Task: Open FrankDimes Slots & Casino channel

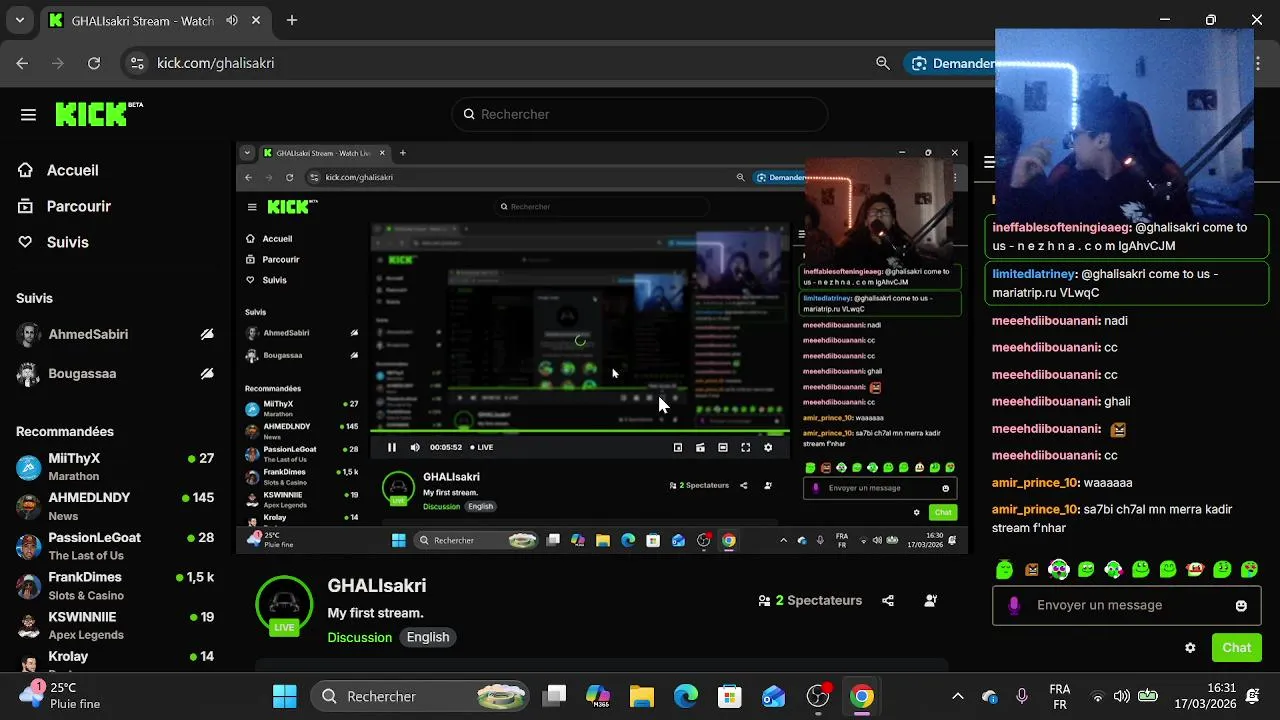Action: pyautogui.click(x=115, y=585)
